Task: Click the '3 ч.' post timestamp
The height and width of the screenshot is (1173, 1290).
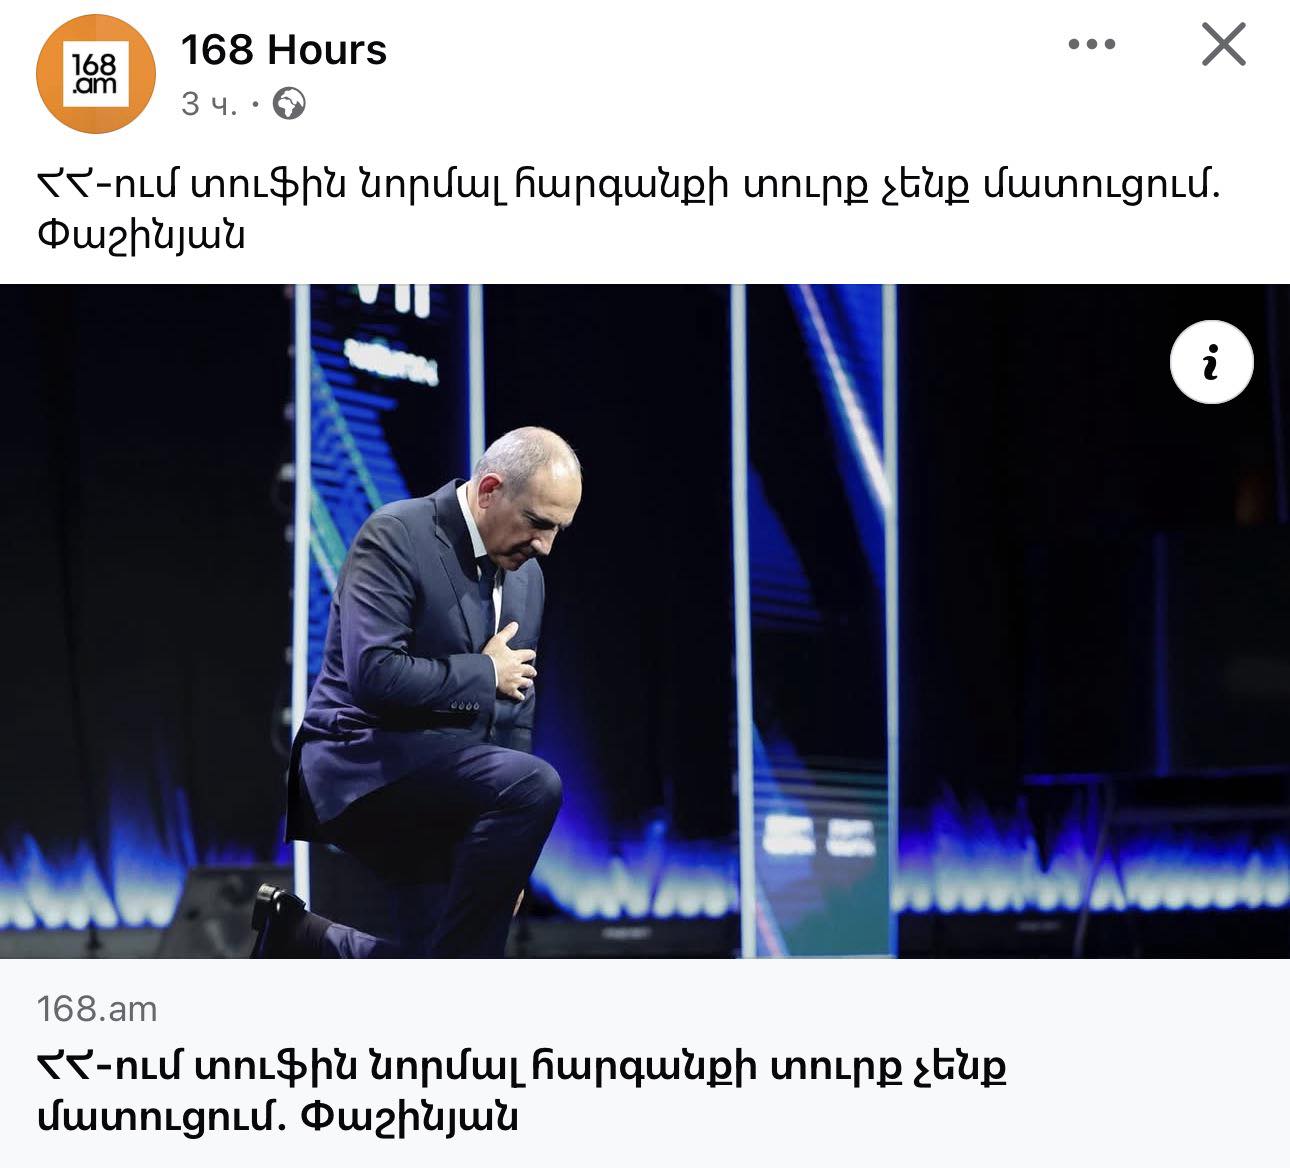Action: 209,104
